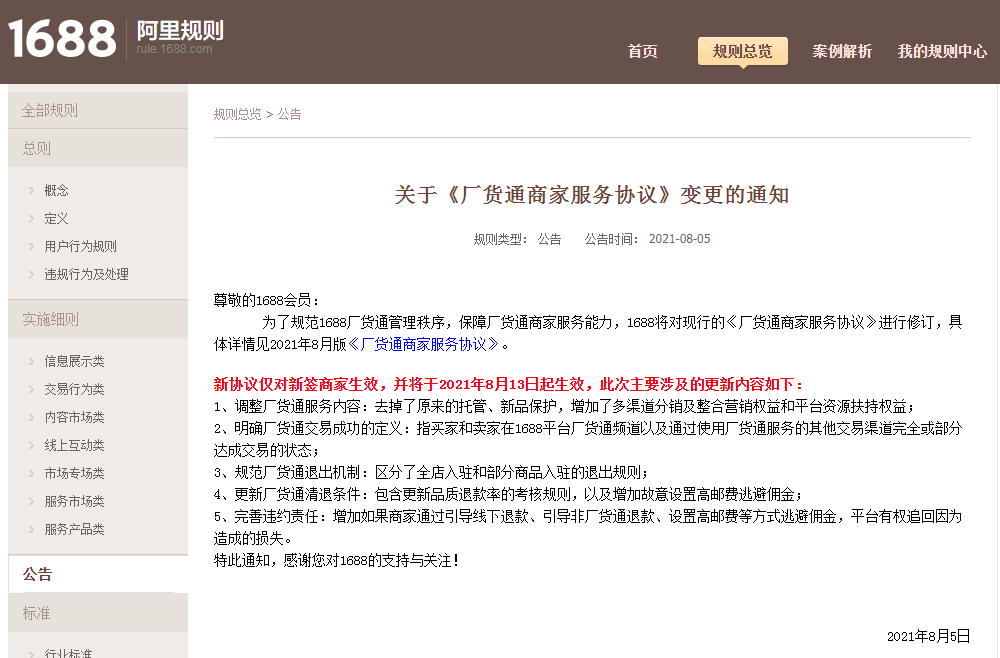Open 行业标准 in the sidebar
This screenshot has width=1000, height=658.
(68, 653)
